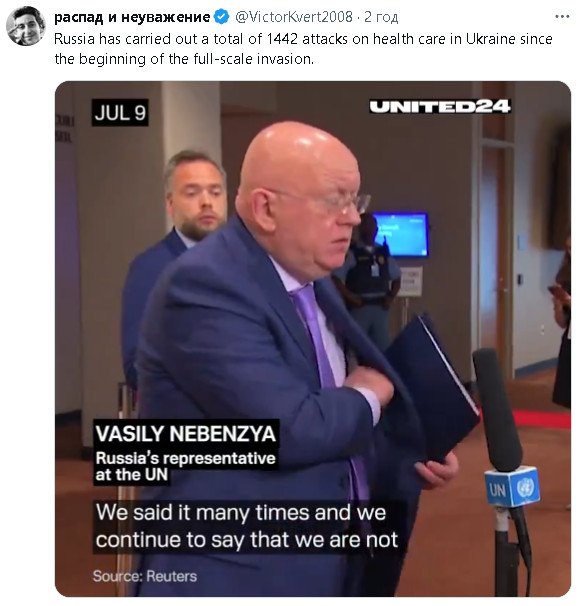Image resolution: width=578 pixels, height=606 pixels.
Task: Open the three-dot more options menu
Action: (562, 17)
